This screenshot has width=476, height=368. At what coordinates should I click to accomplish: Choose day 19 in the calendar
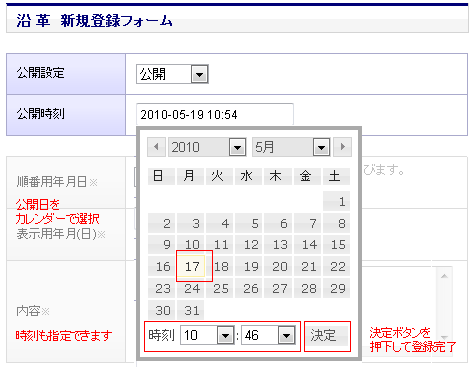click(x=249, y=266)
